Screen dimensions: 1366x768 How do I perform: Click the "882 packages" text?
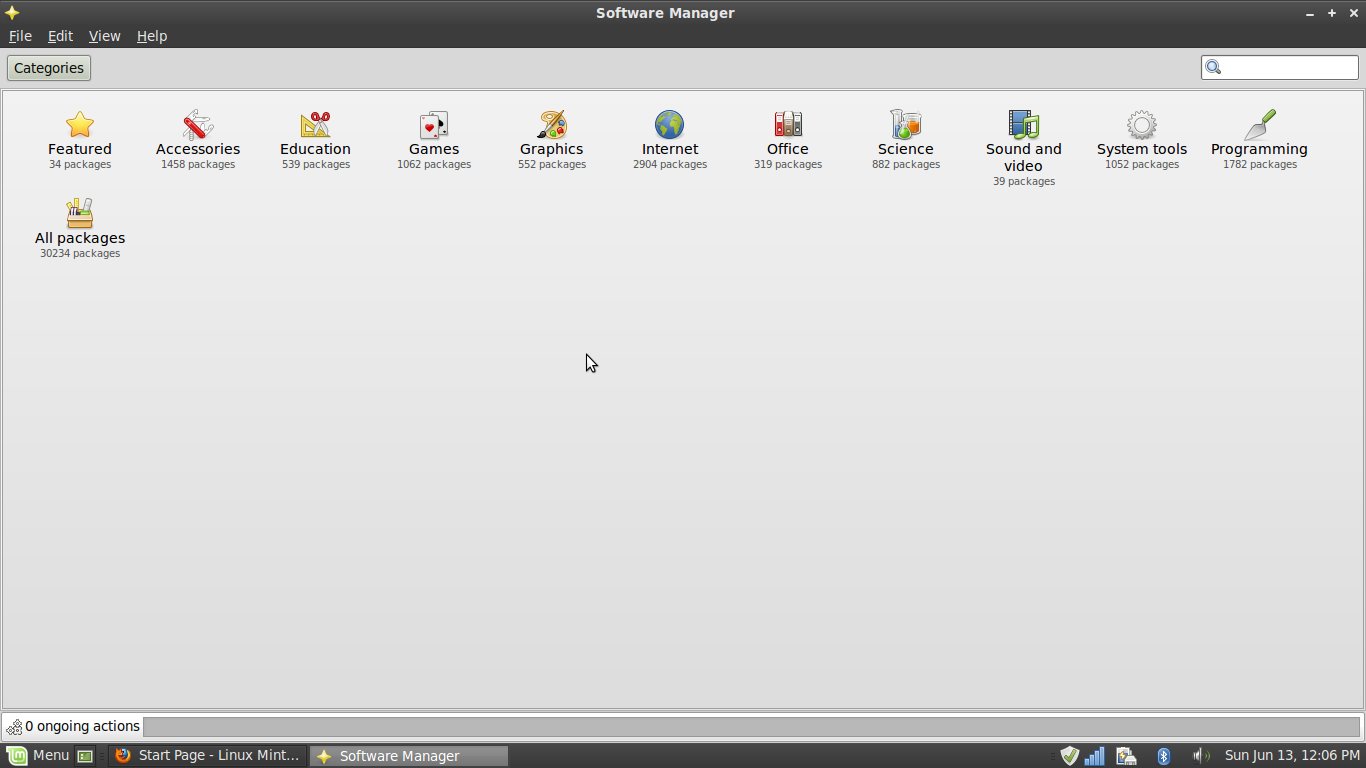(x=906, y=165)
